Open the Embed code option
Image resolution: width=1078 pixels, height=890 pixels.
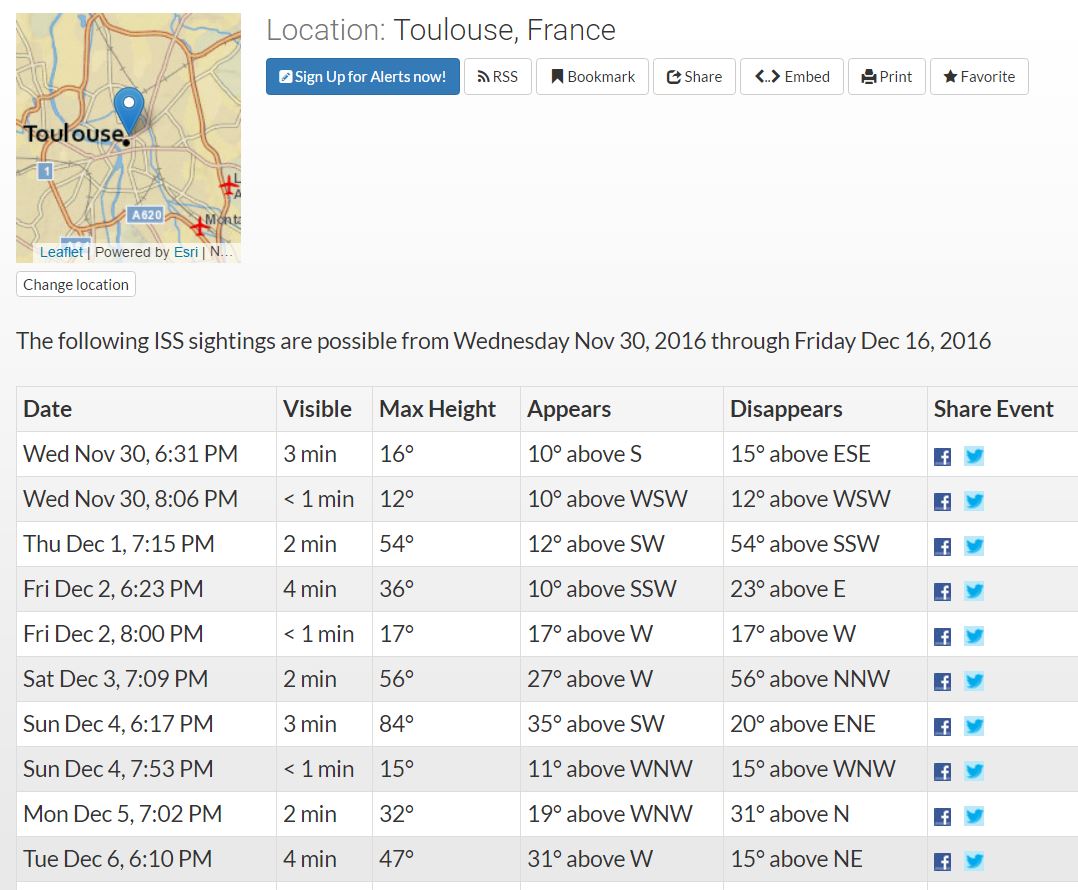(x=792, y=77)
